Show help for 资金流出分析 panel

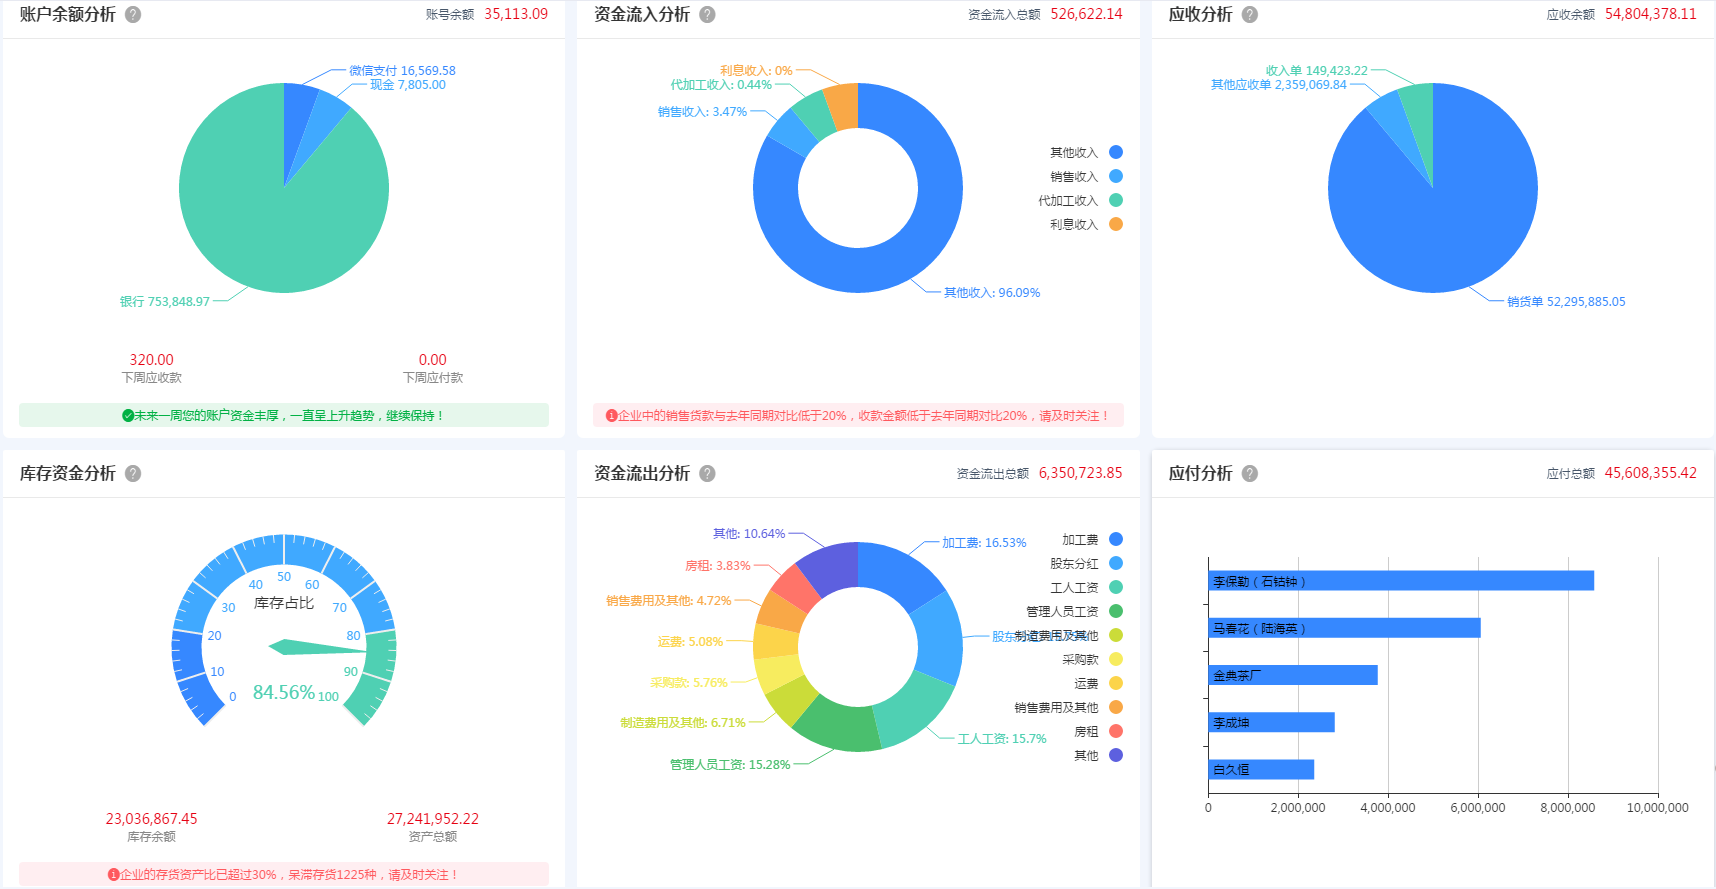tap(707, 474)
